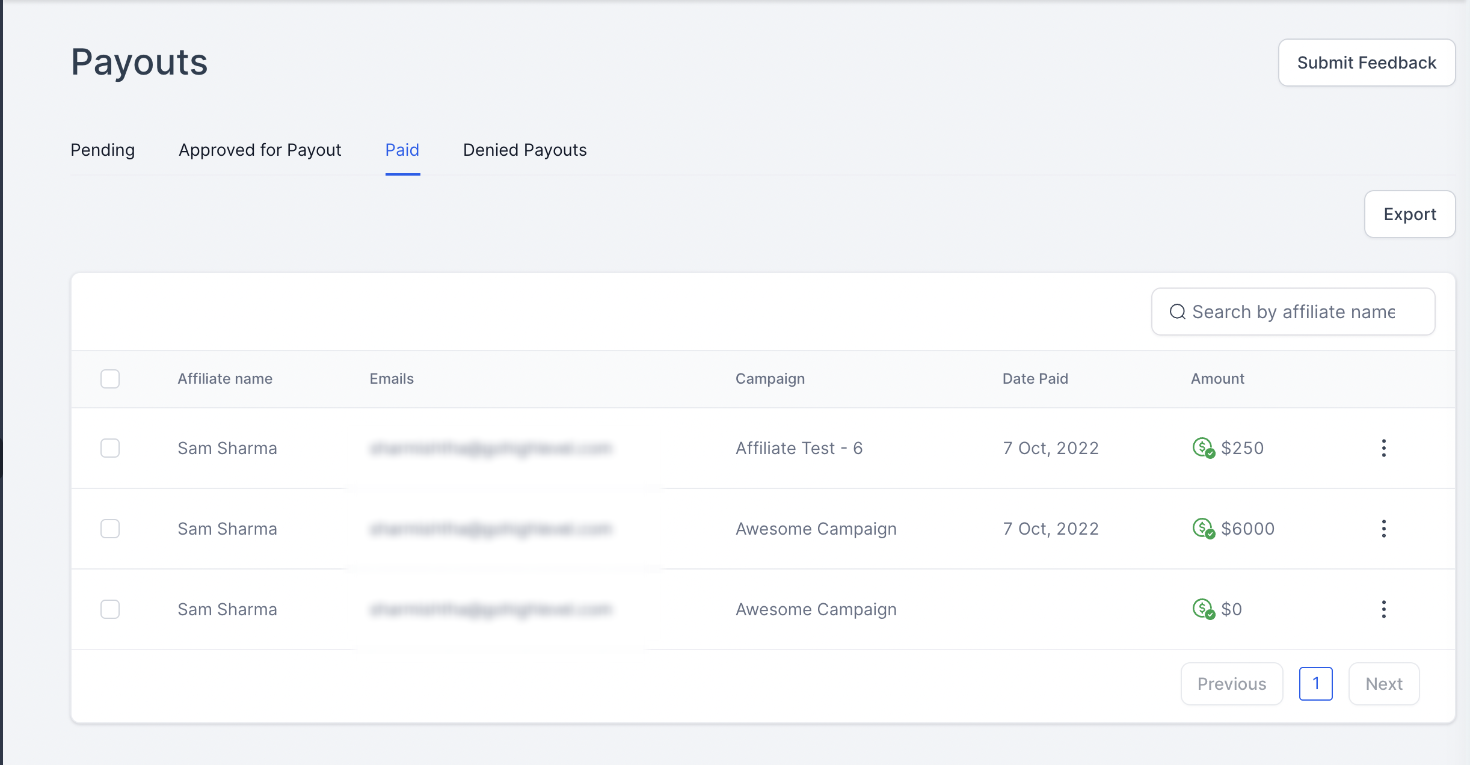Screen dimensions: 1470x765
Task: Open the three-dot menu for the $250 payout
Action: point(1384,448)
